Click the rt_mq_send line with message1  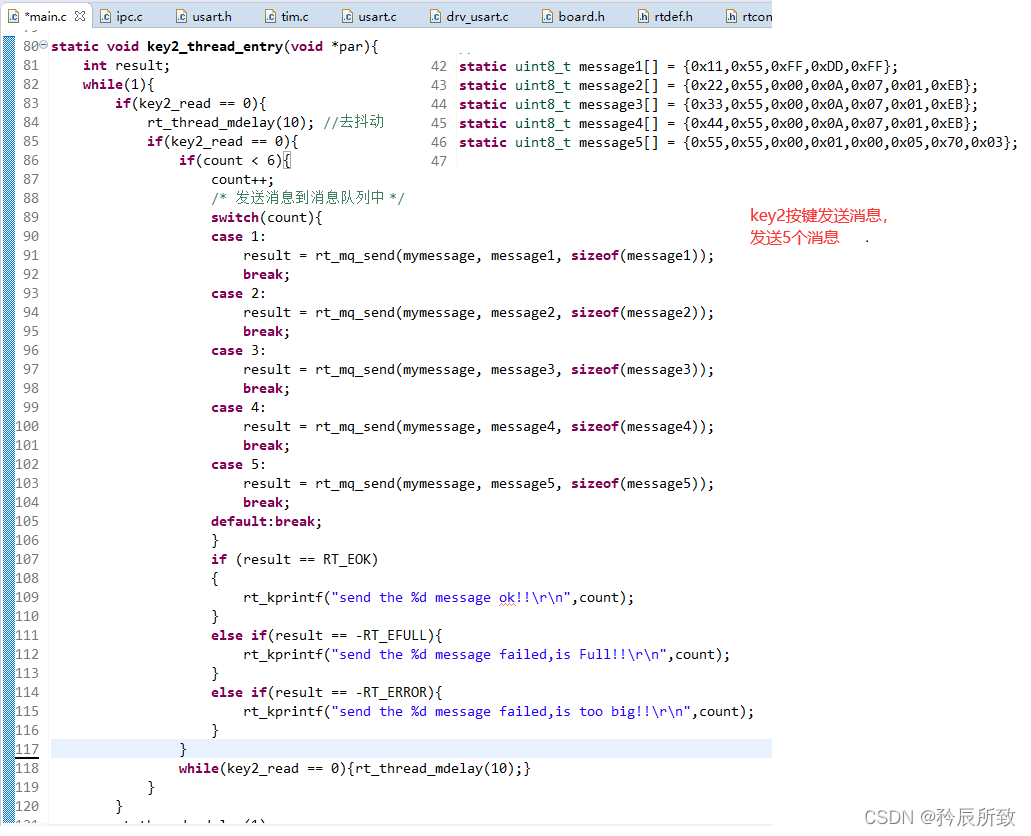pos(478,256)
